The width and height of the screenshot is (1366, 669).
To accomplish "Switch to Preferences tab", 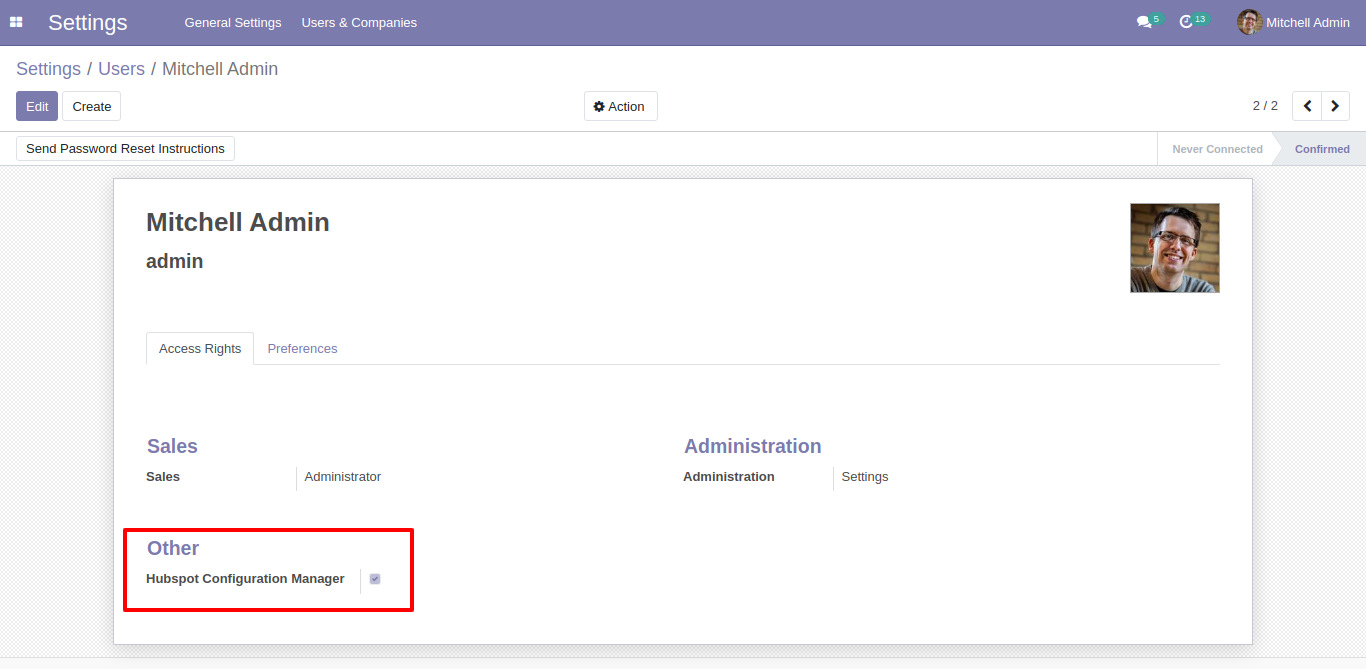I will [302, 348].
